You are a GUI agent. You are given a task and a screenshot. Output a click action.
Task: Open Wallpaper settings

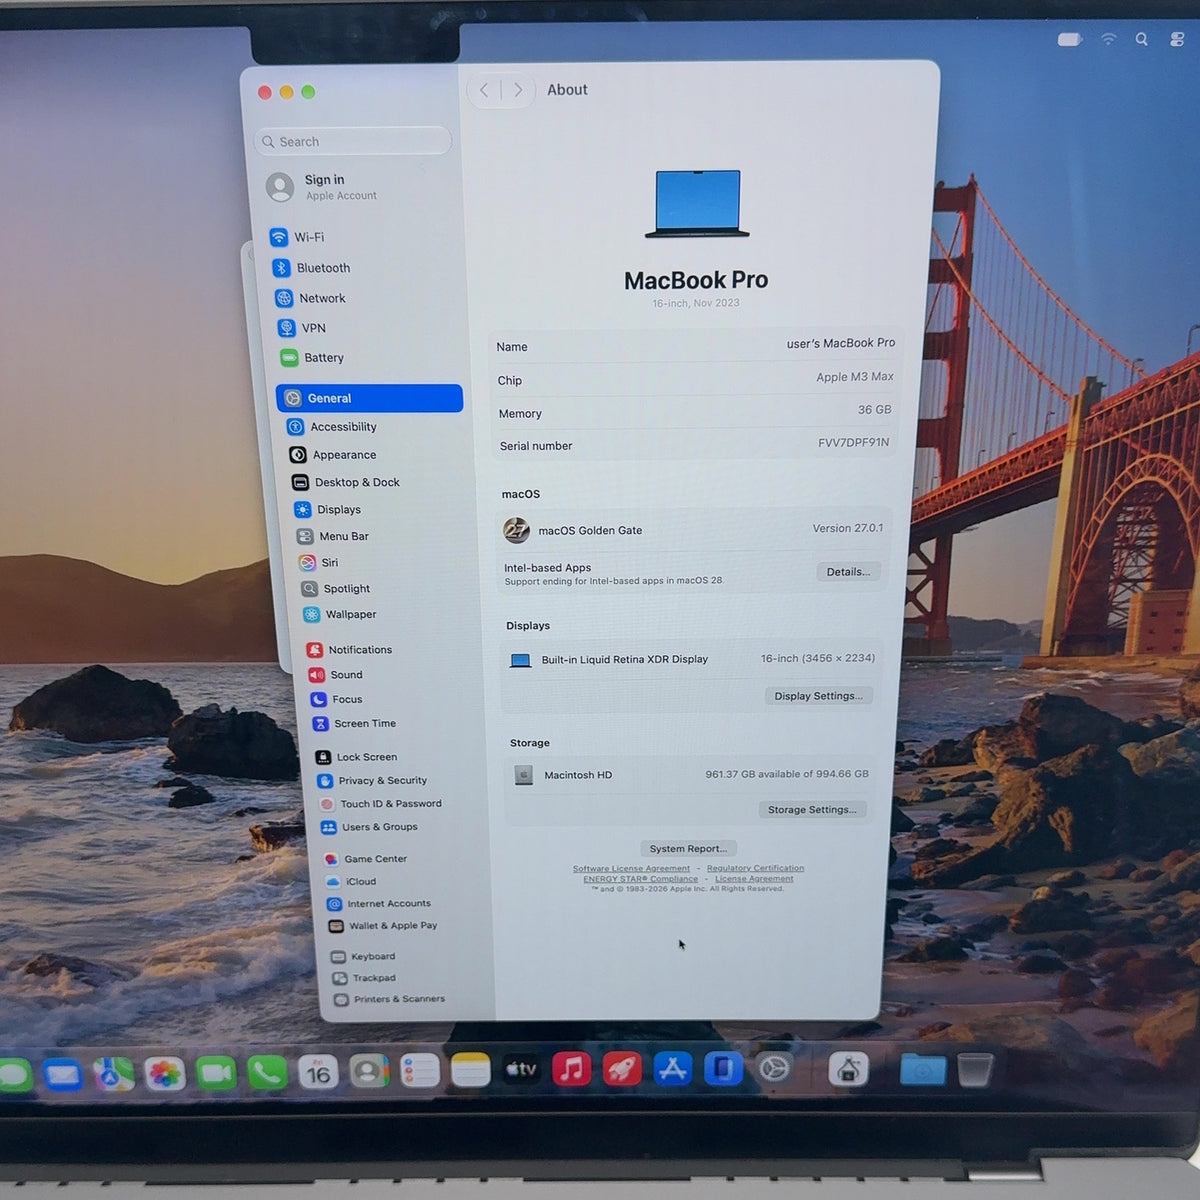pos(340,615)
